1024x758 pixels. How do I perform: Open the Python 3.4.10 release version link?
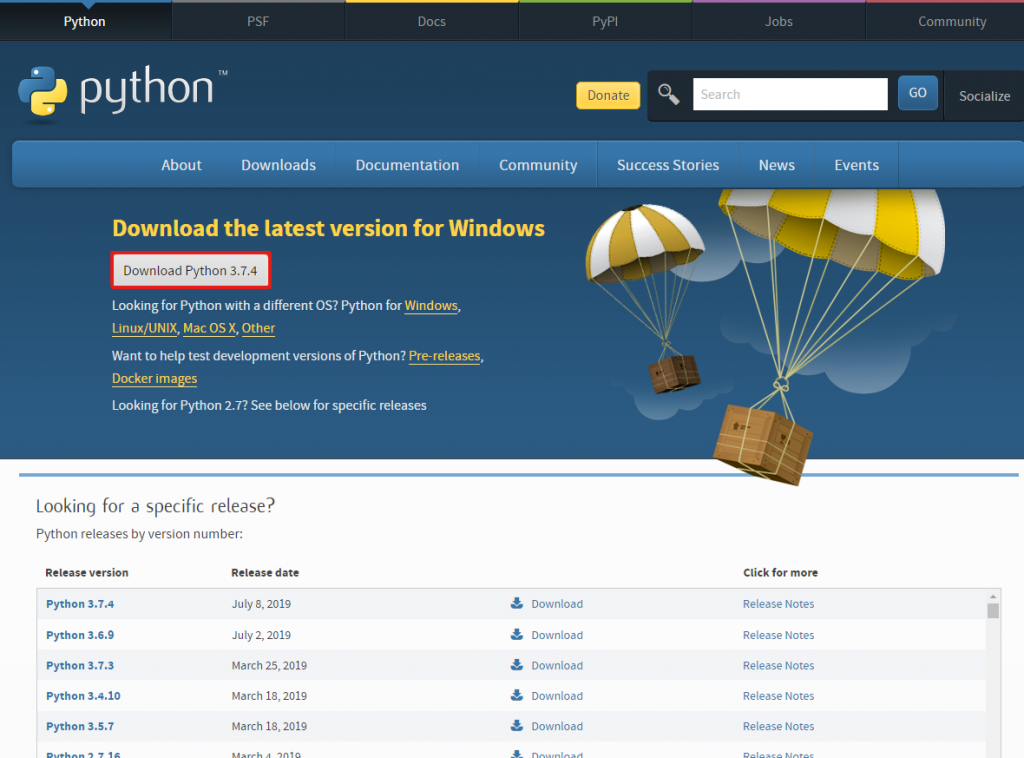click(83, 696)
